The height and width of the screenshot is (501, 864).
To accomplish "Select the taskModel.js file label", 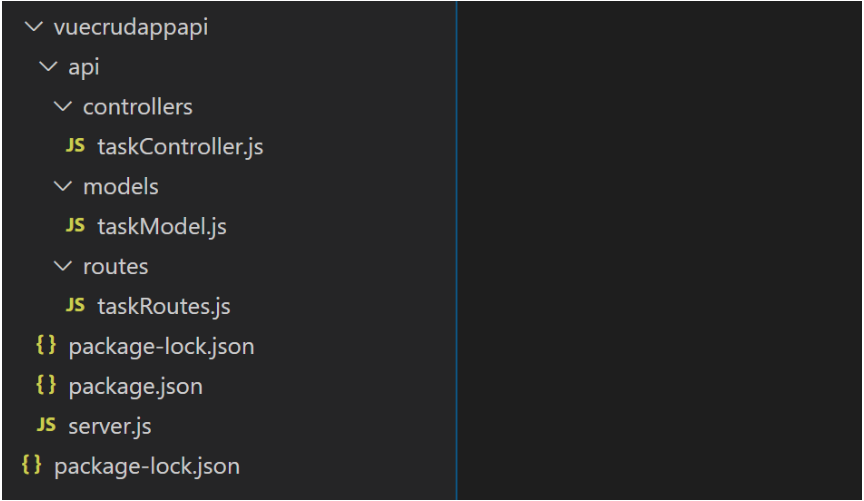I will coord(162,227).
